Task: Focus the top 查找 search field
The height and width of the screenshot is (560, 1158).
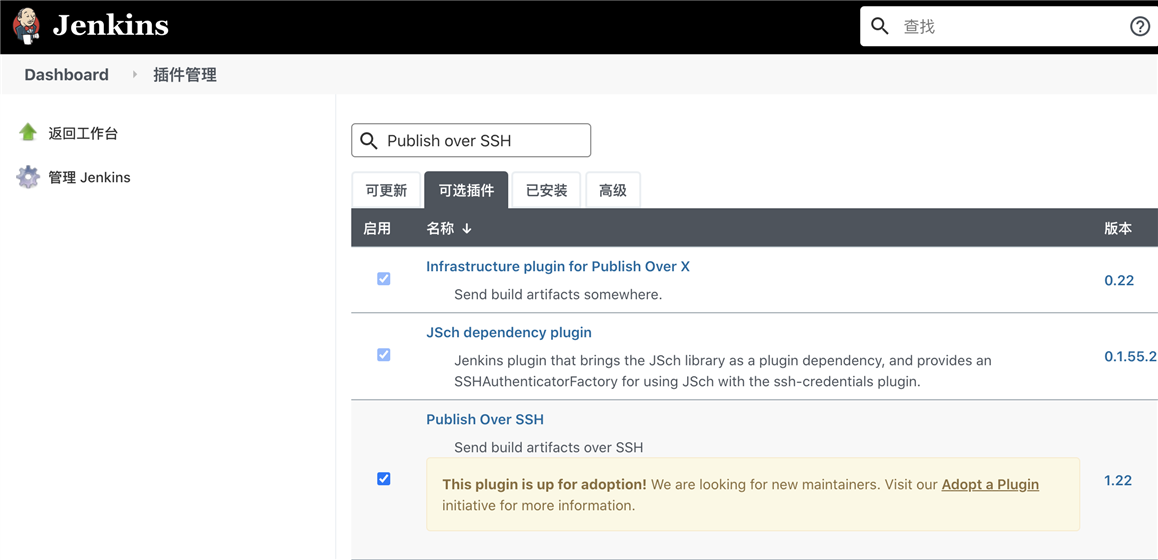Action: (1009, 27)
